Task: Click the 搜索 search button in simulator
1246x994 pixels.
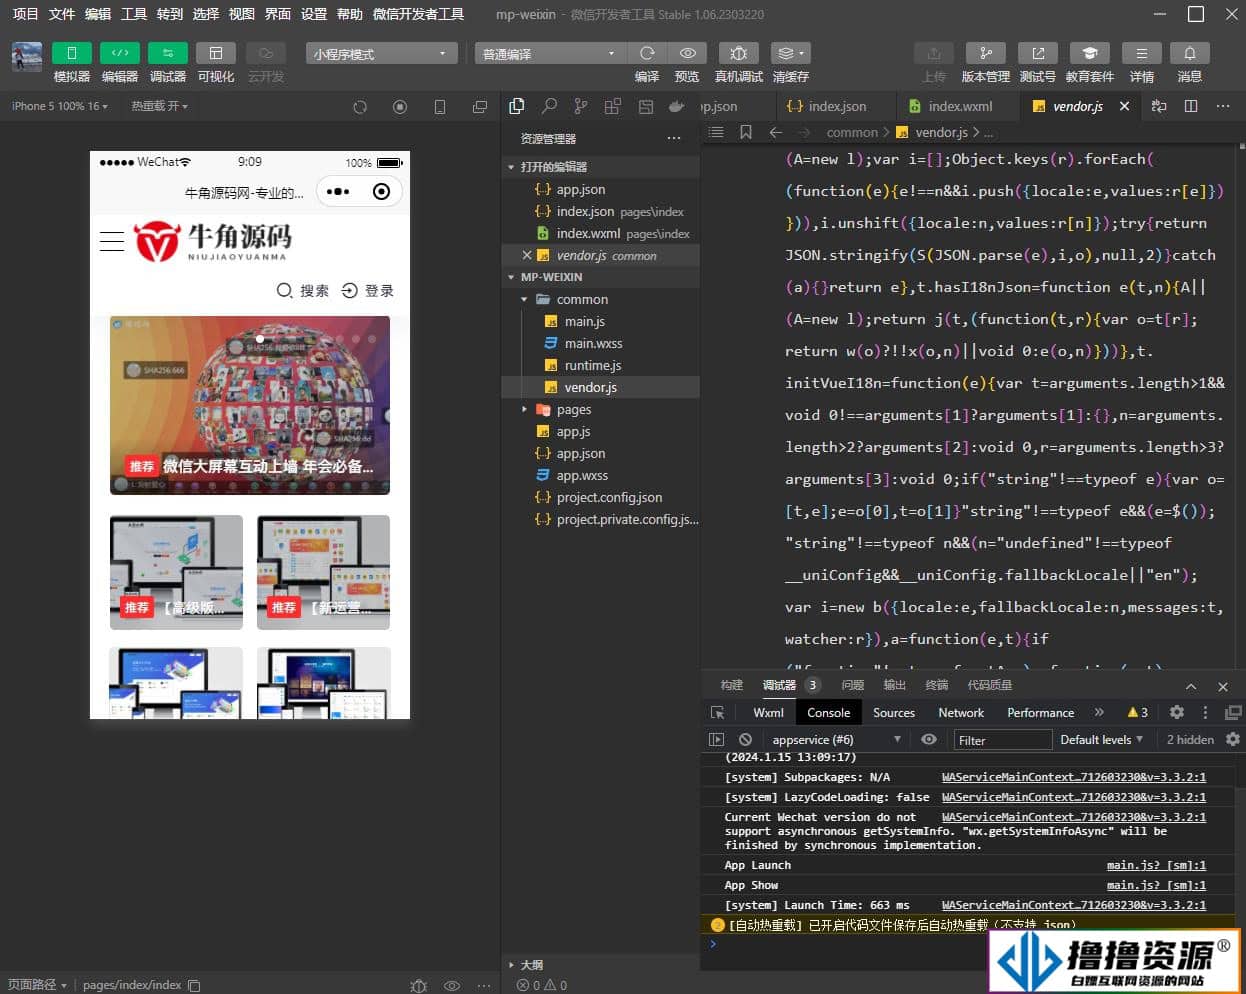Action: tap(303, 290)
